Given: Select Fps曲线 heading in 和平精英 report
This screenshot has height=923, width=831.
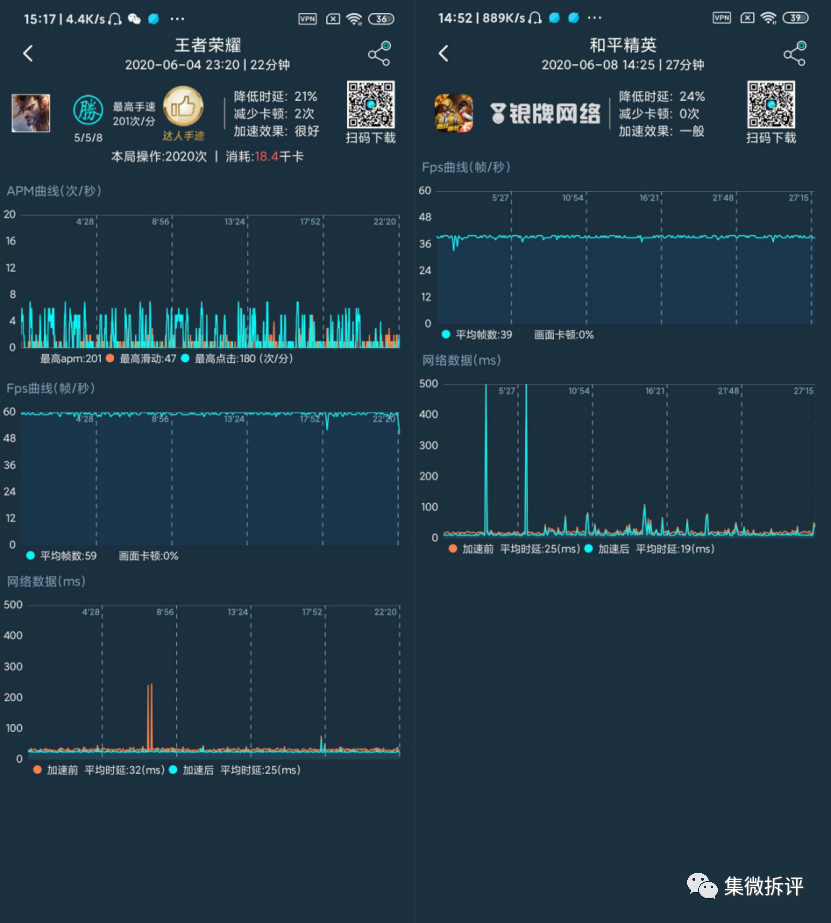Looking at the screenshot, I should (466, 167).
